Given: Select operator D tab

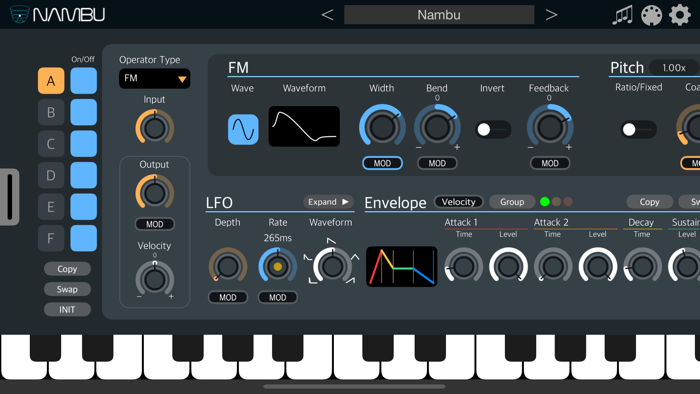Looking at the screenshot, I should (51, 175).
